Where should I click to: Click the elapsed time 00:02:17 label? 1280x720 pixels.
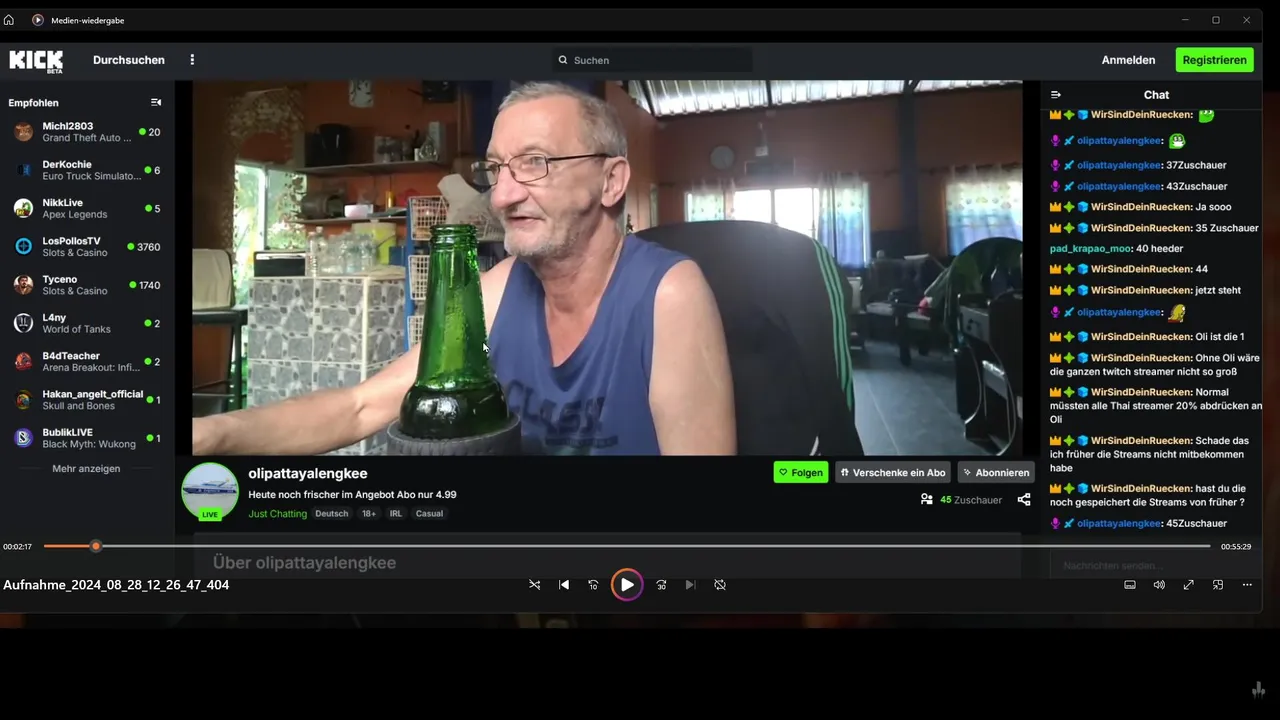[x=17, y=547]
